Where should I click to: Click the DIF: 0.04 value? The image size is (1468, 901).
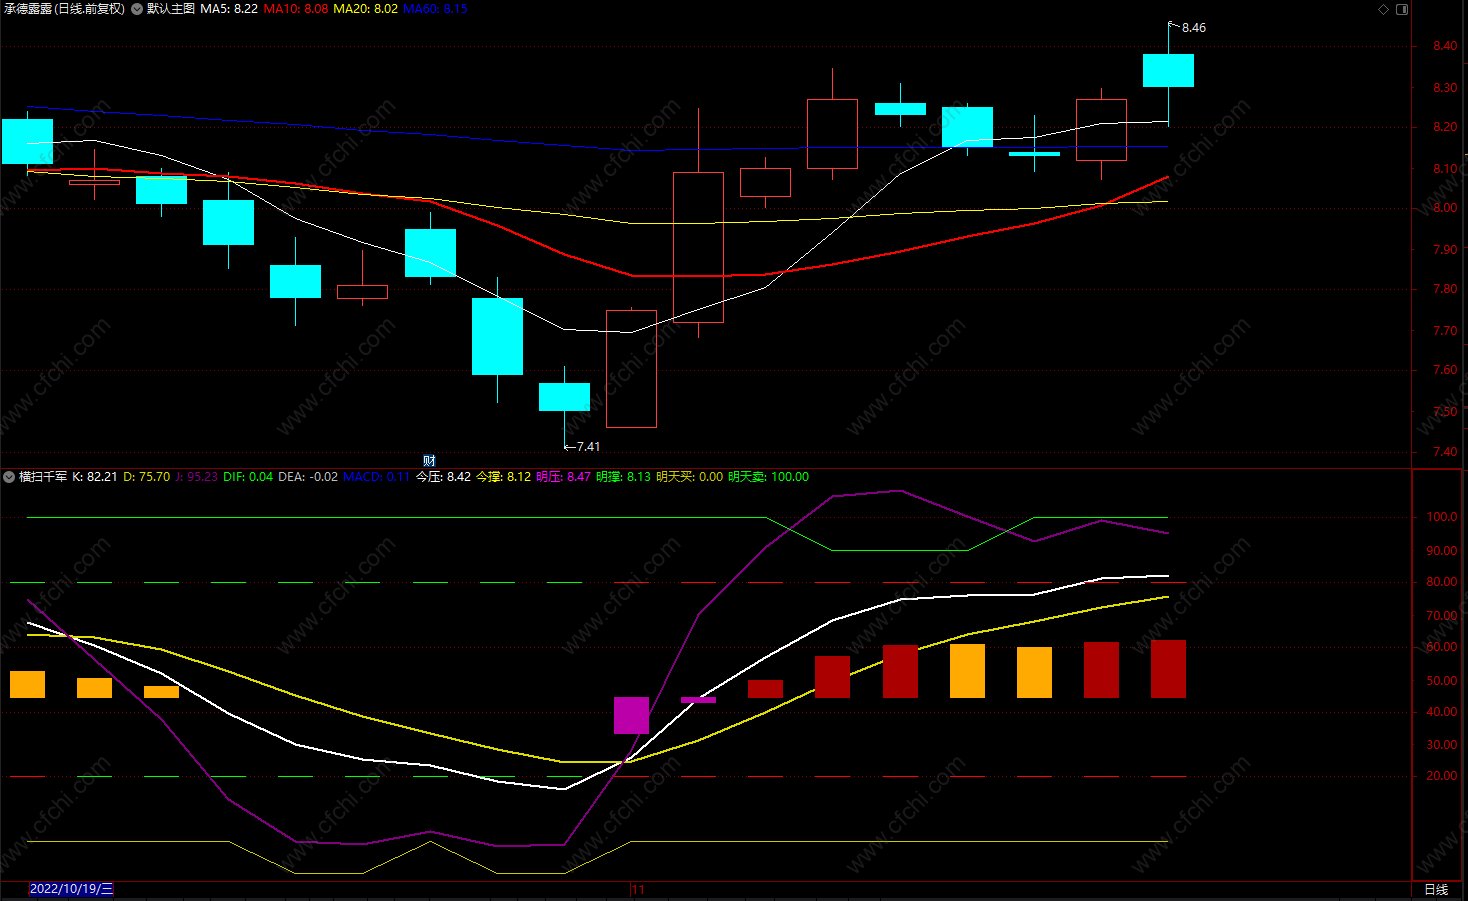pos(248,477)
